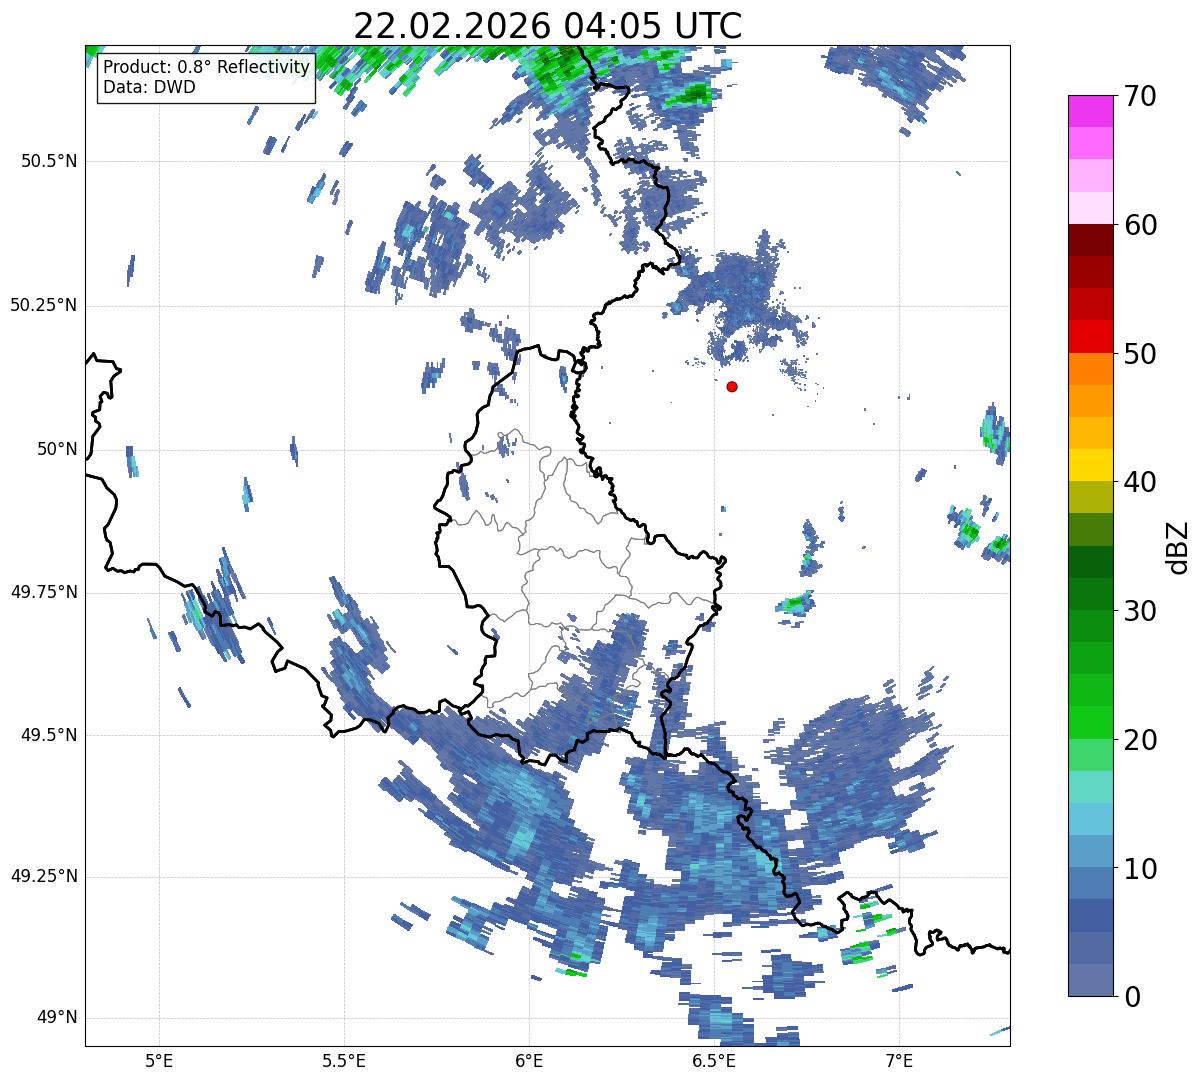Click the longitude label 5.5°E
This screenshot has height=1081, width=1202.
coord(344,1060)
